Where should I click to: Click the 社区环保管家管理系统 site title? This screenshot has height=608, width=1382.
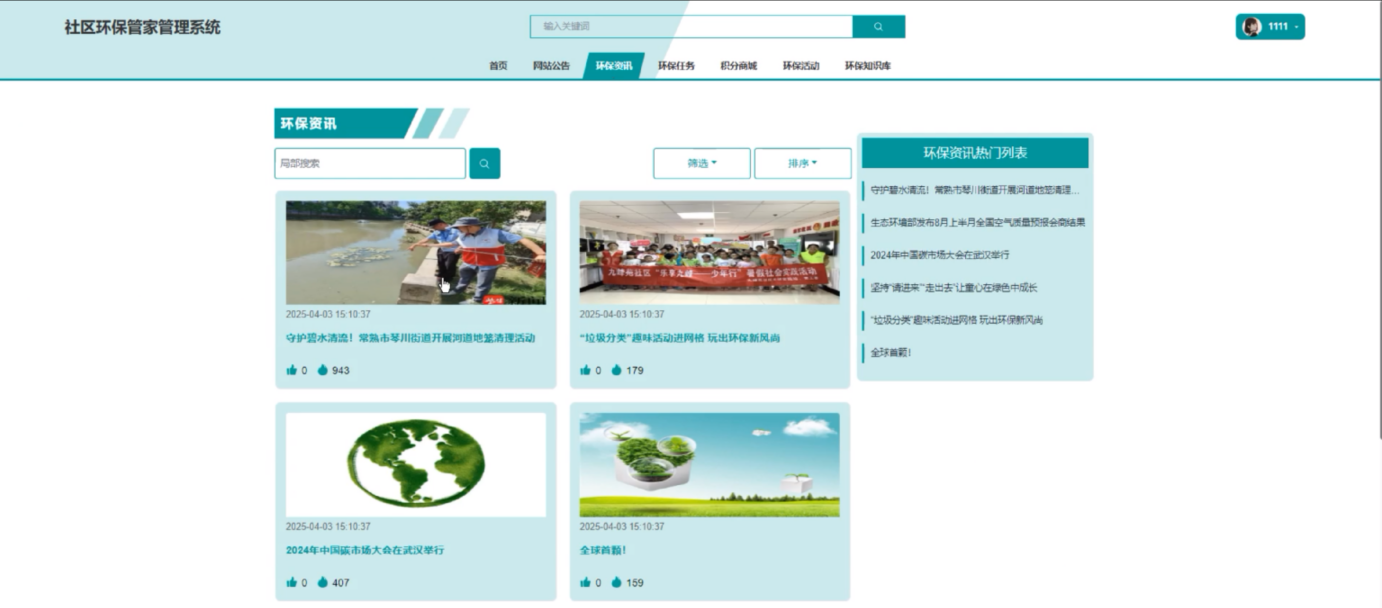click(x=143, y=28)
